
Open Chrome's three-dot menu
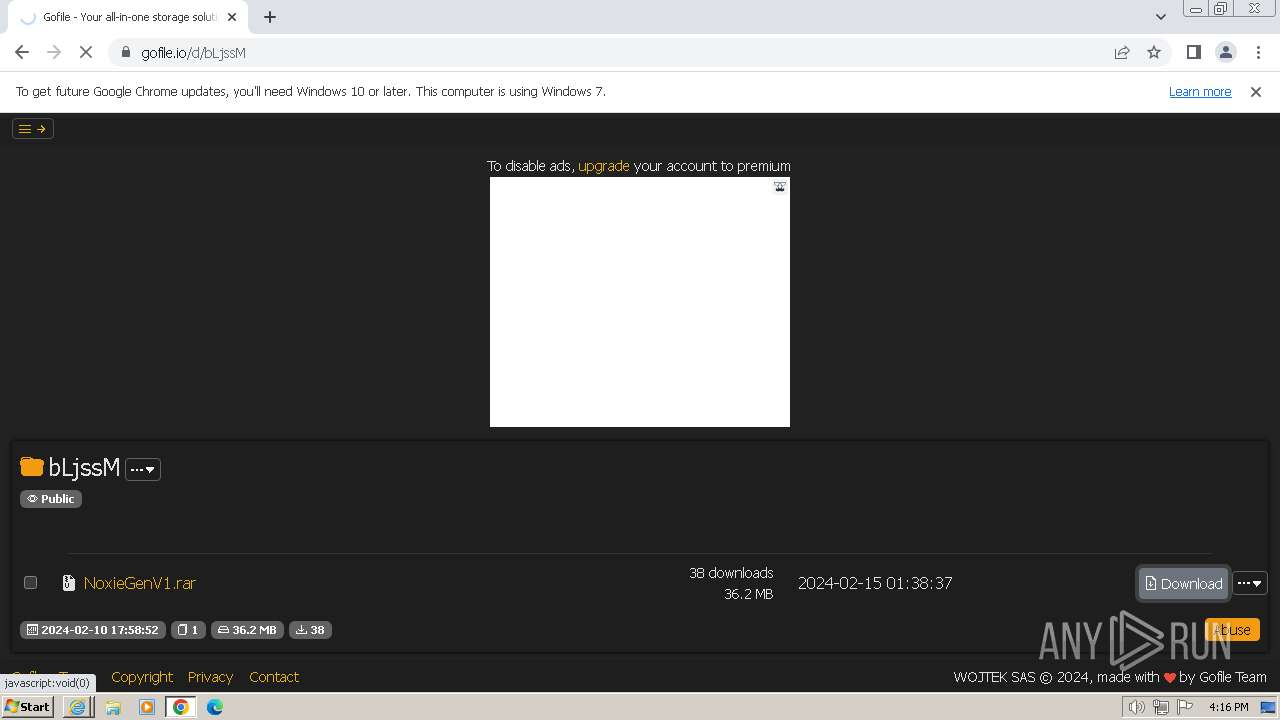1256,52
